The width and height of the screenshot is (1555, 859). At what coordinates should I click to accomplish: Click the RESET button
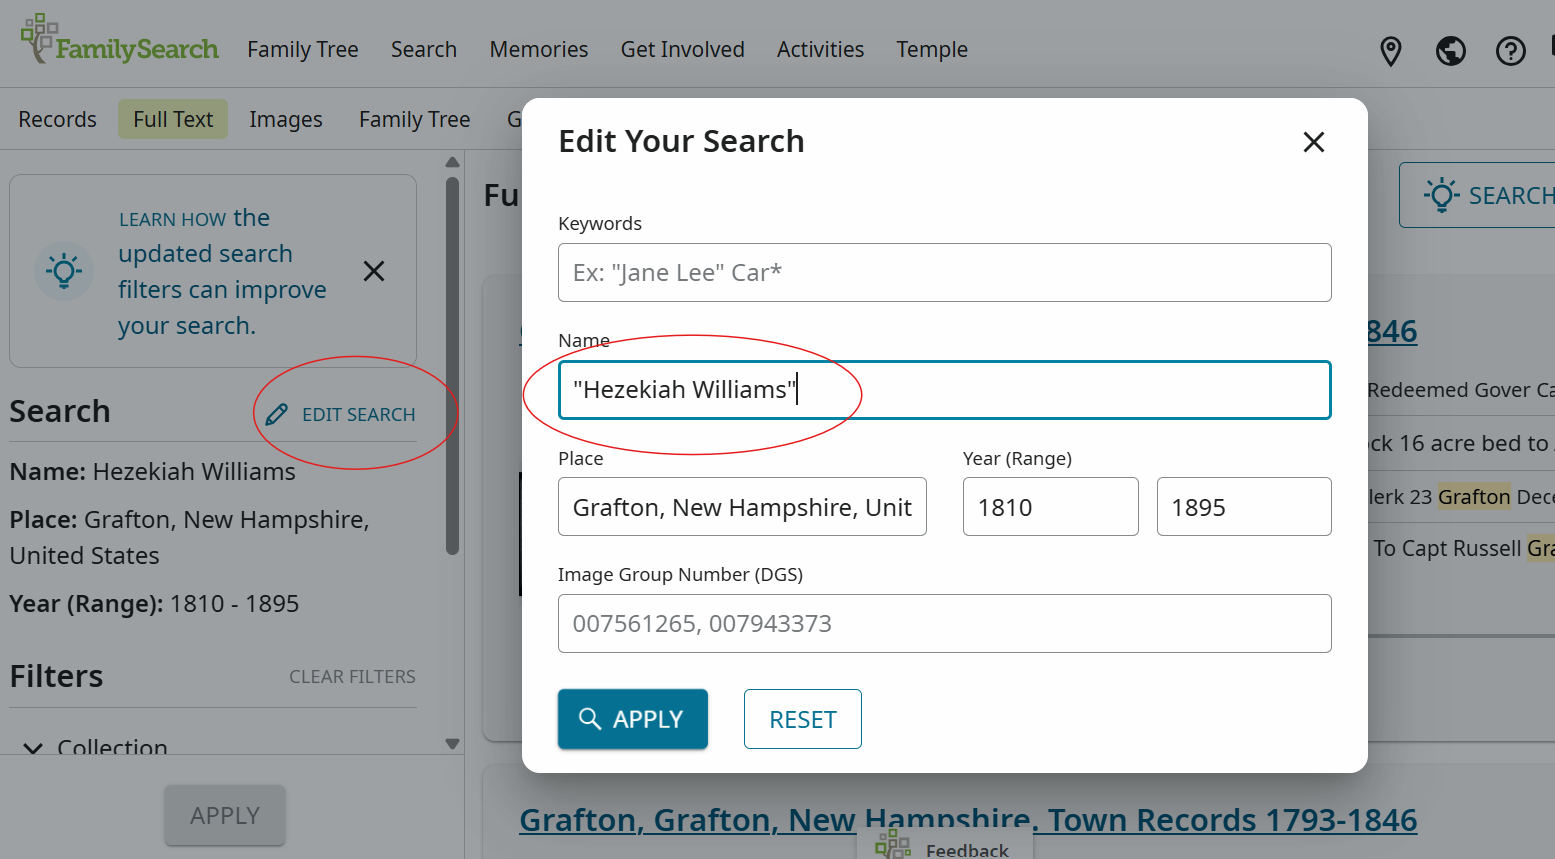(x=802, y=718)
